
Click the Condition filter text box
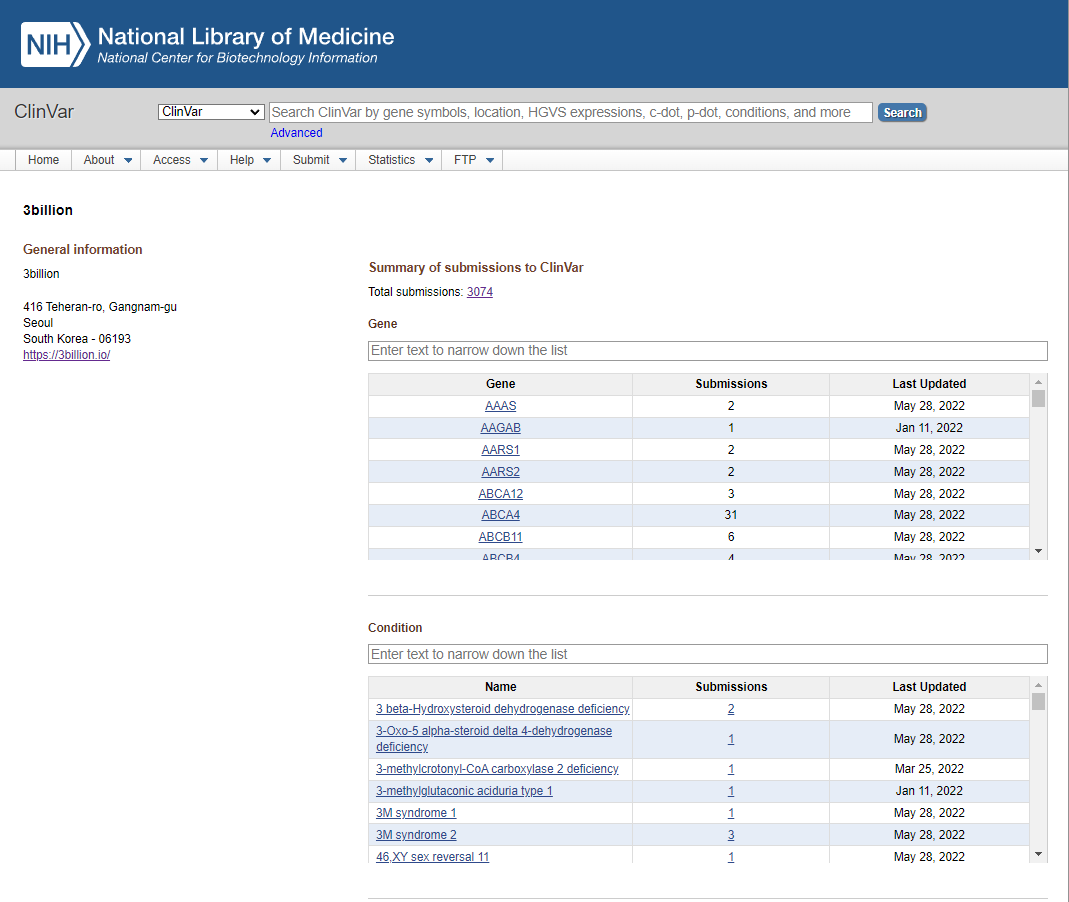click(x=707, y=654)
